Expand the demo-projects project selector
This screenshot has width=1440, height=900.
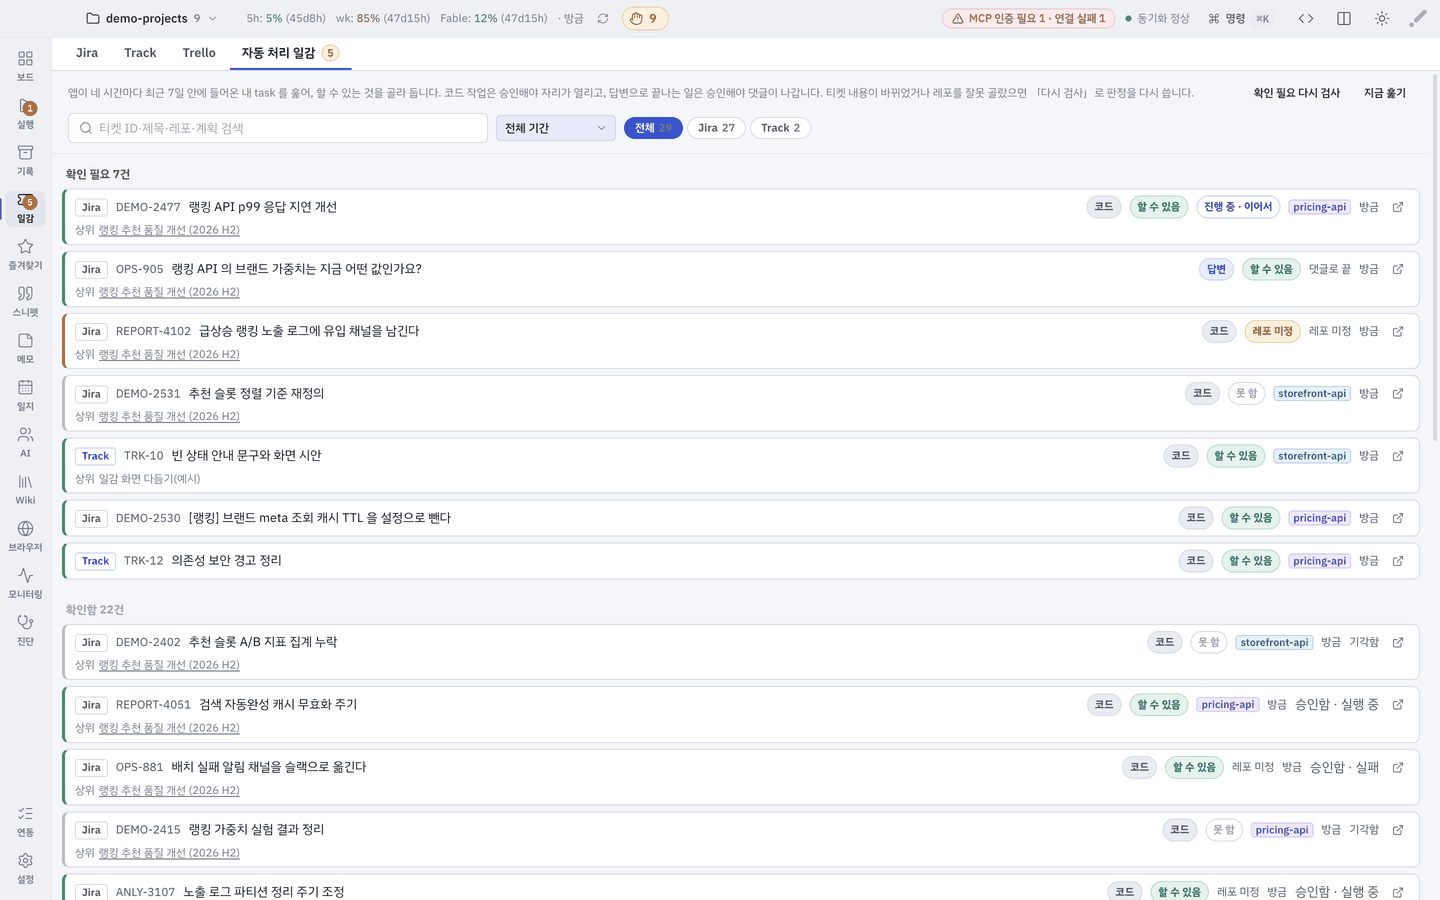pos(151,18)
